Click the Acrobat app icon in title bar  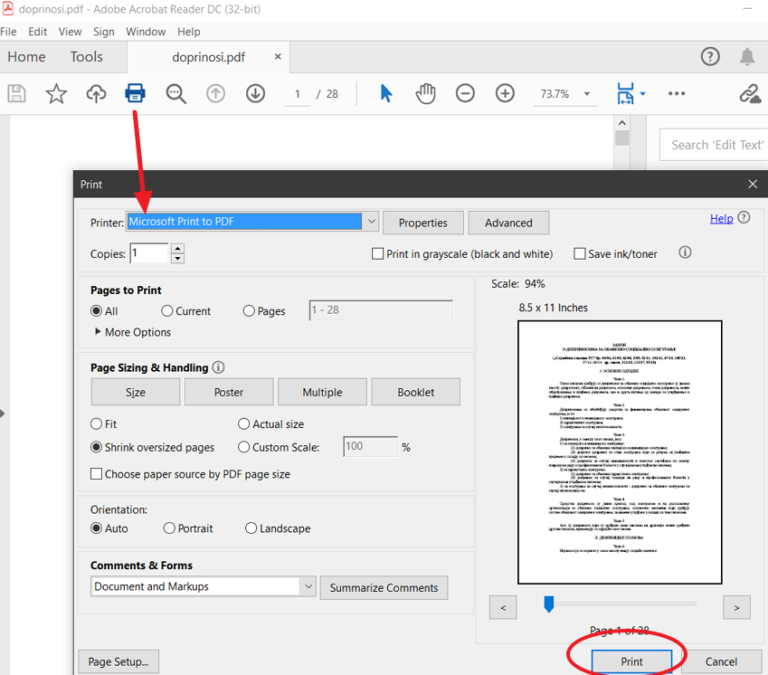(x=7, y=8)
